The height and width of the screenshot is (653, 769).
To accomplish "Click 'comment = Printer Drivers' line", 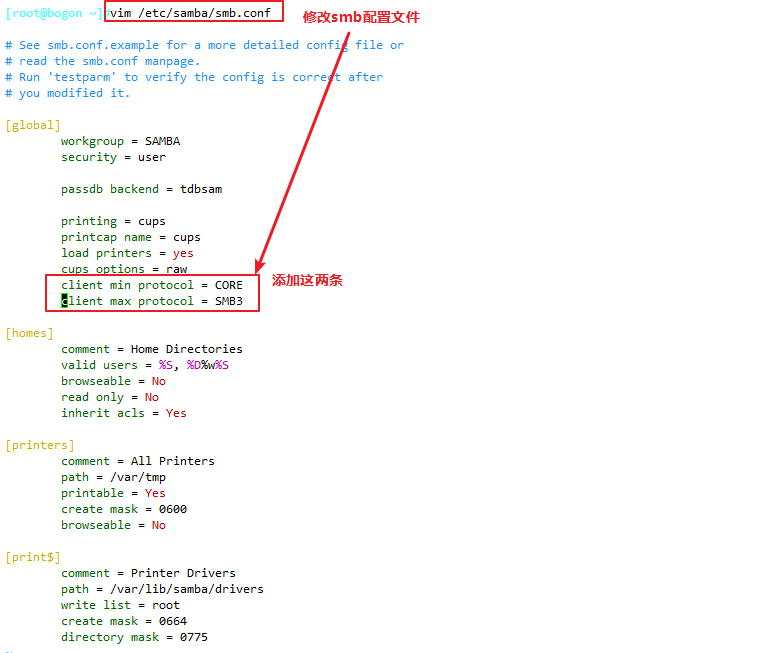I will (x=149, y=573).
